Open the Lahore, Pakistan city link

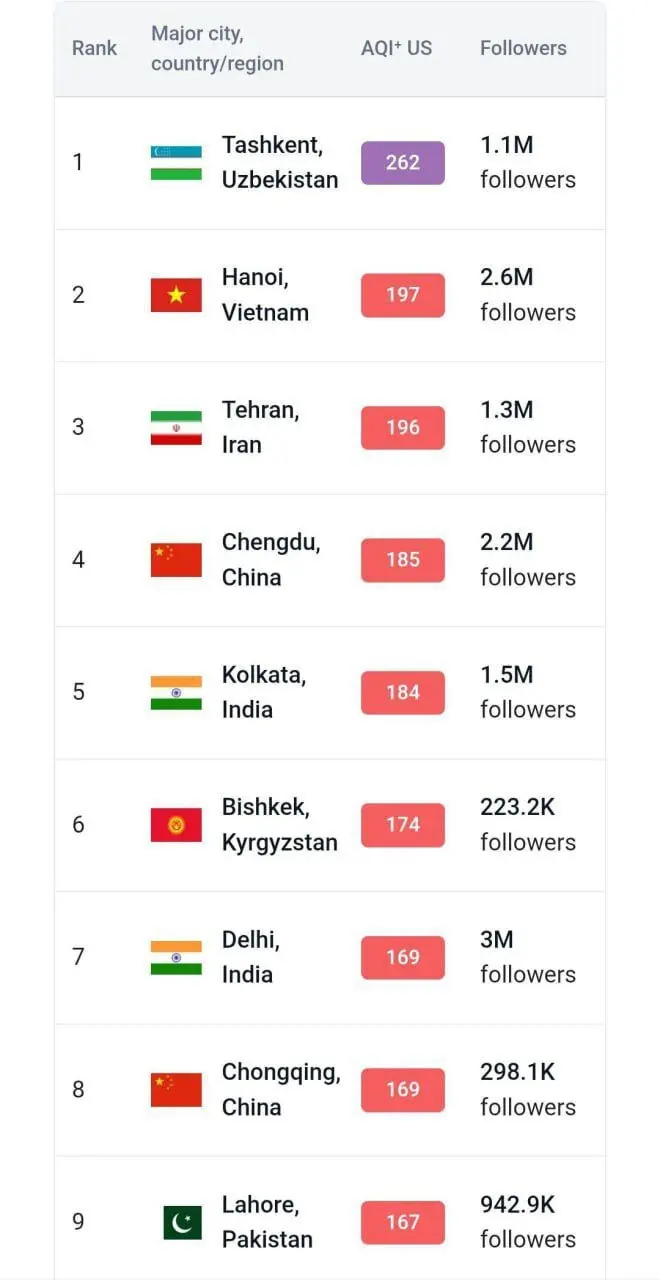[x=267, y=1222]
